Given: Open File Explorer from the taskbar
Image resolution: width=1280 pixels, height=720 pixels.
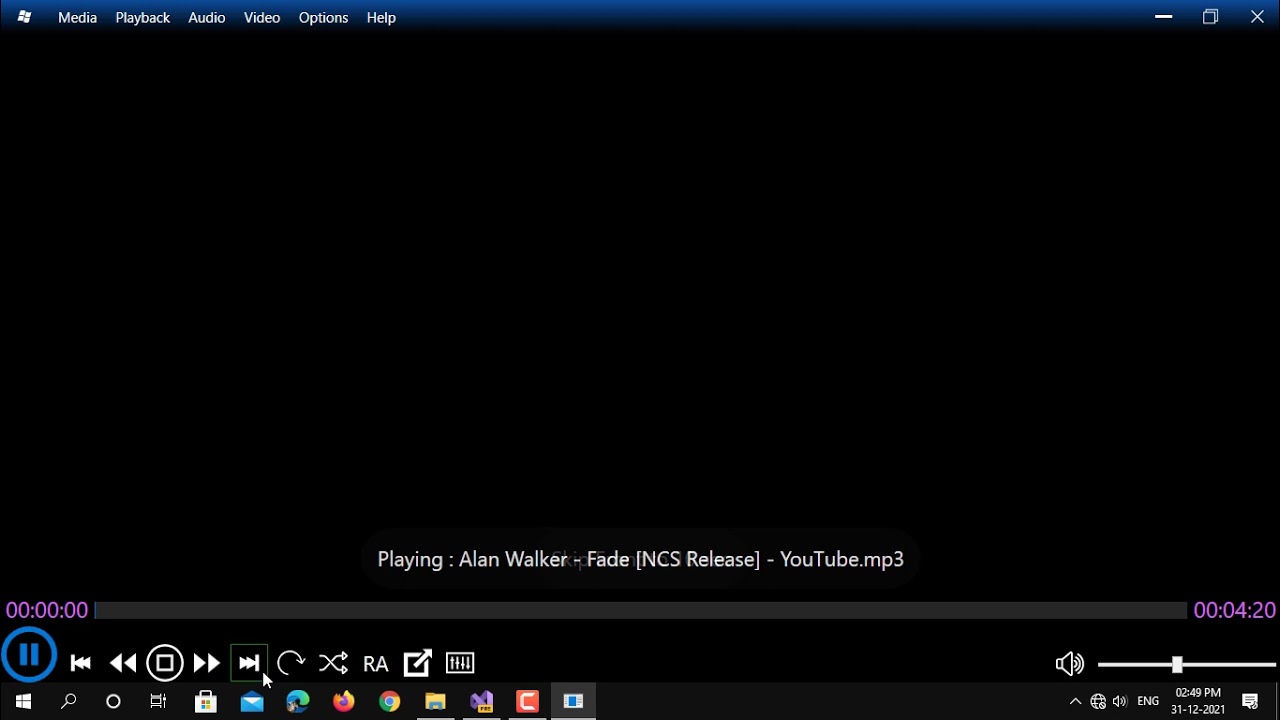Looking at the screenshot, I should pos(436,702).
